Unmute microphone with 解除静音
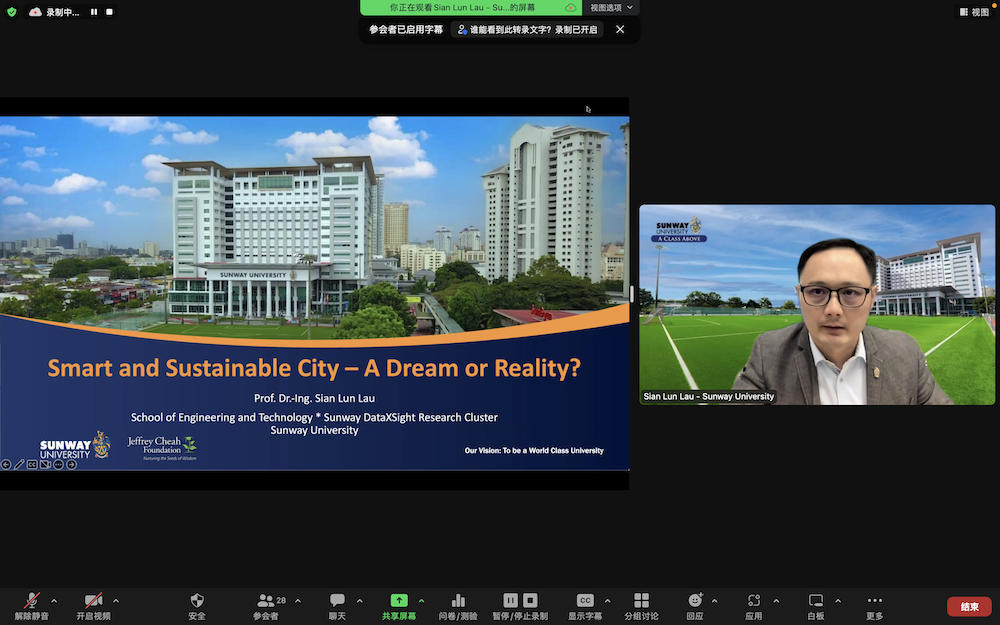The width and height of the screenshot is (1000, 625). click(x=31, y=606)
